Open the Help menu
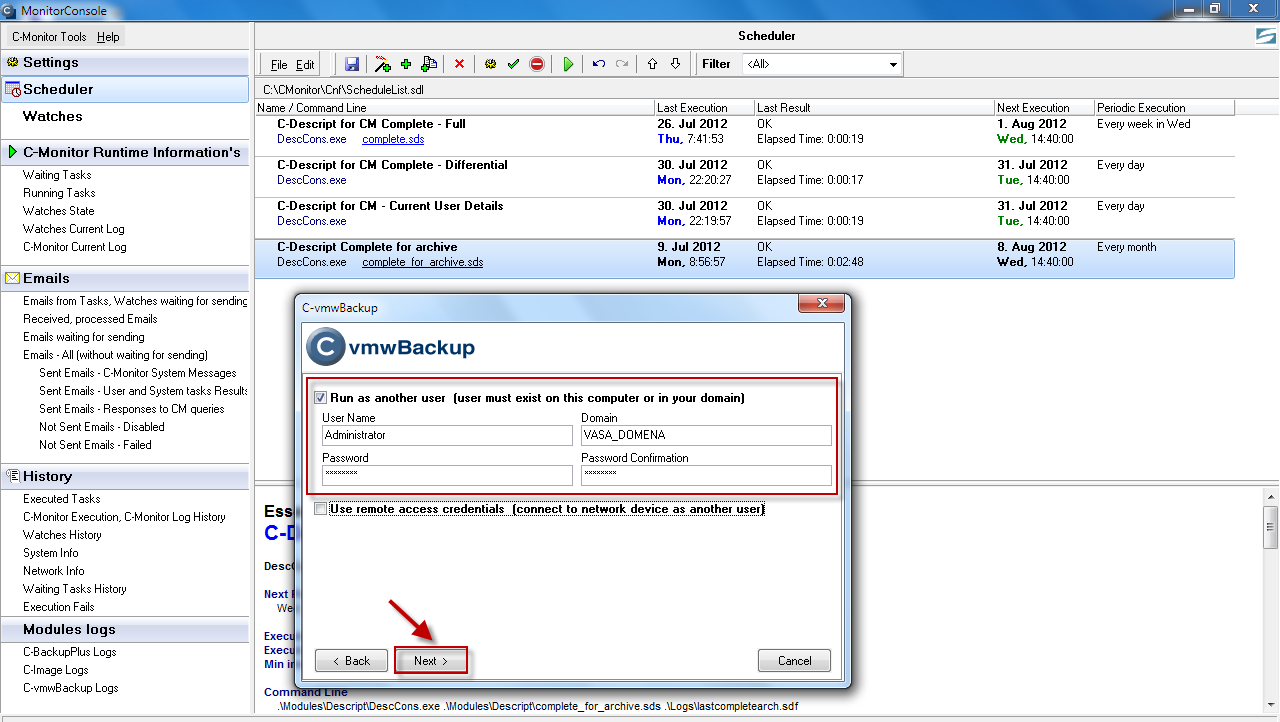 pos(108,37)
